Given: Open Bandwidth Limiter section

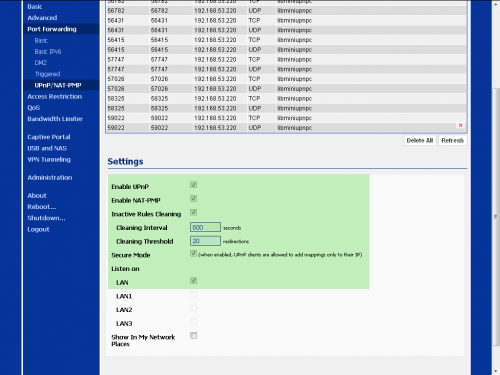Looking at the screenshot, I should 55,119.
